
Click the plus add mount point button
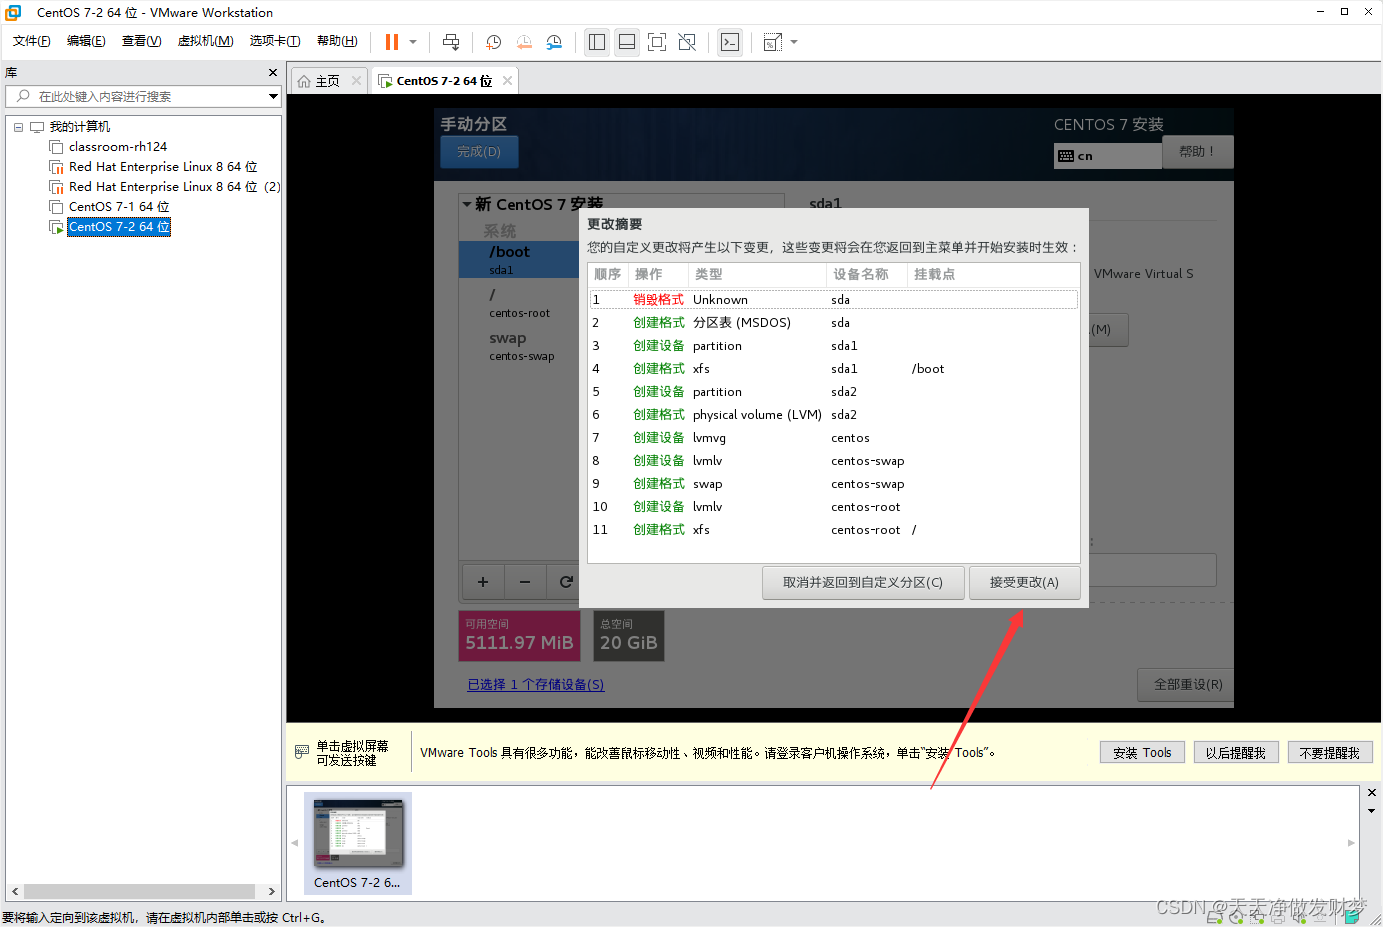coord(483,582)
